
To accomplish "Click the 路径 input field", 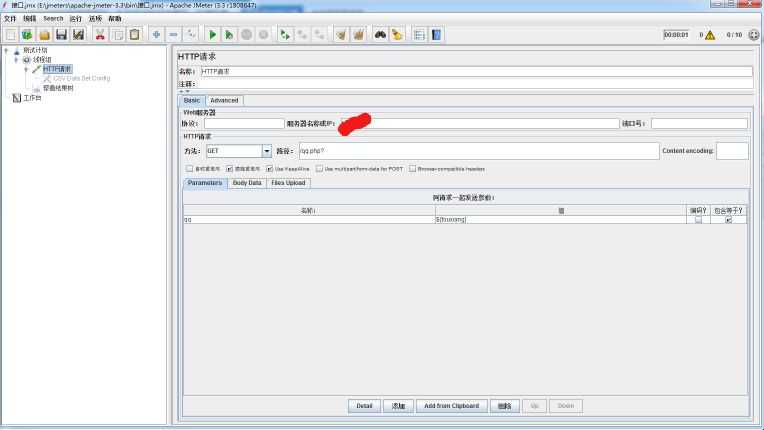I will [479, 151].
